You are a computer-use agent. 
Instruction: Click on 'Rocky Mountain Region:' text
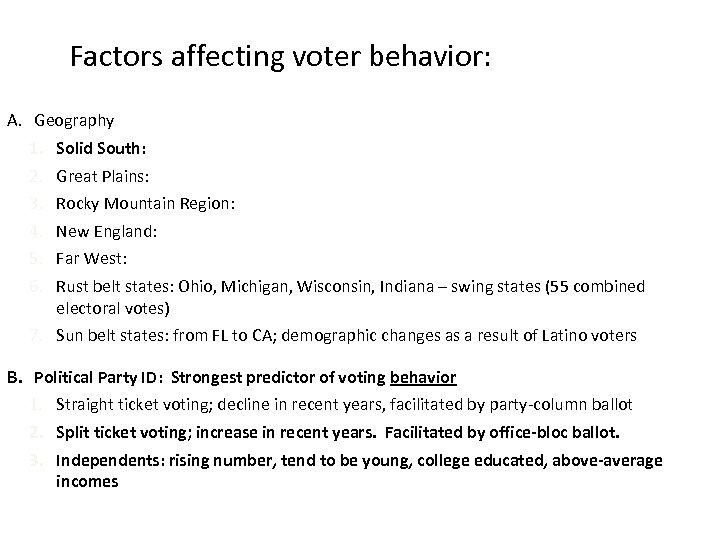[145, 204]
